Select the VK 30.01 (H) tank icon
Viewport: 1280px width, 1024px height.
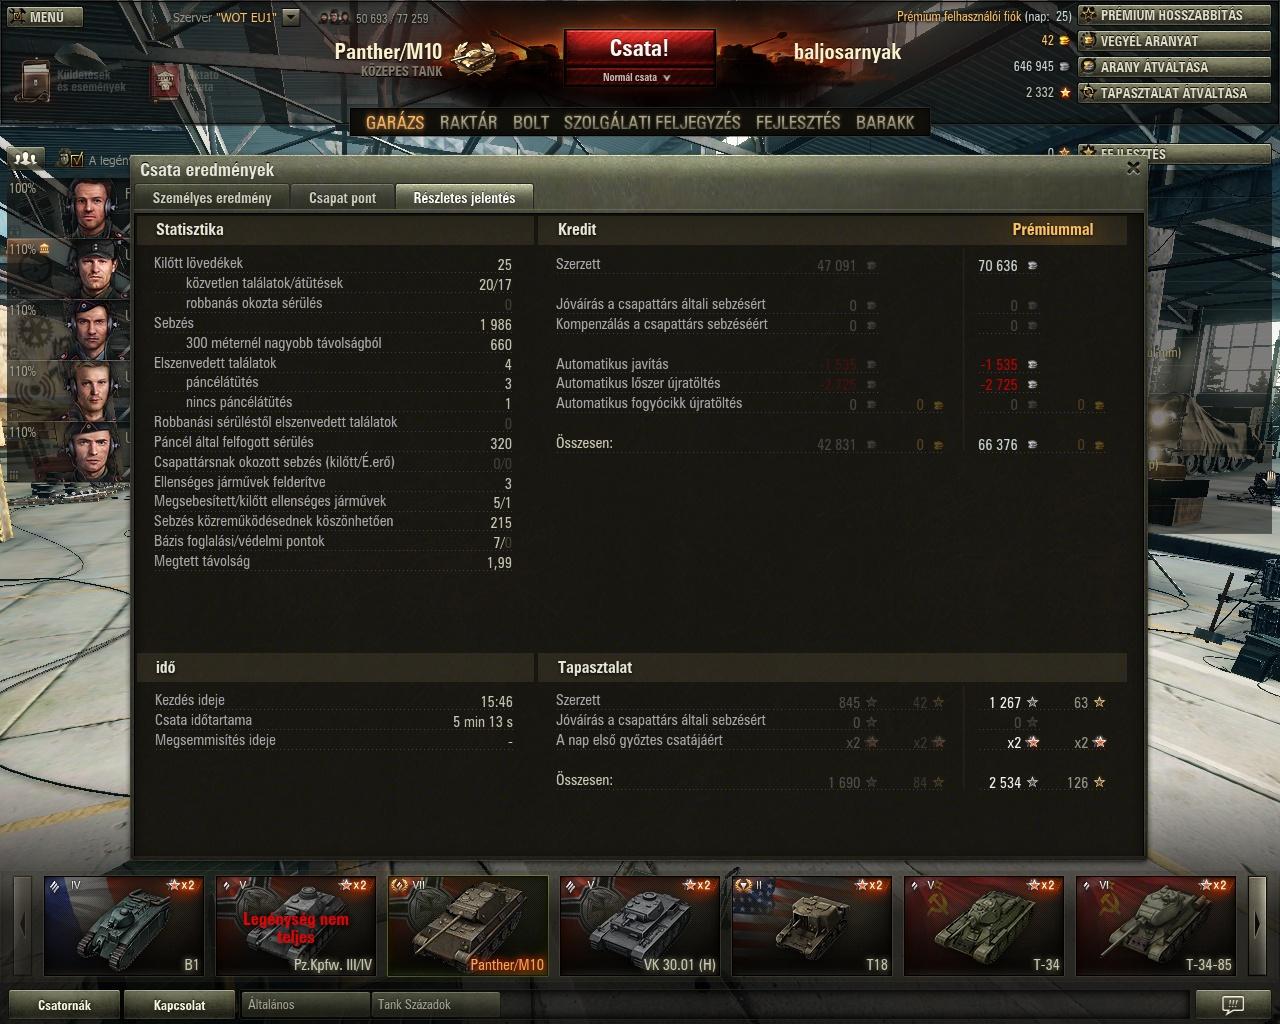tap(640, 925)
